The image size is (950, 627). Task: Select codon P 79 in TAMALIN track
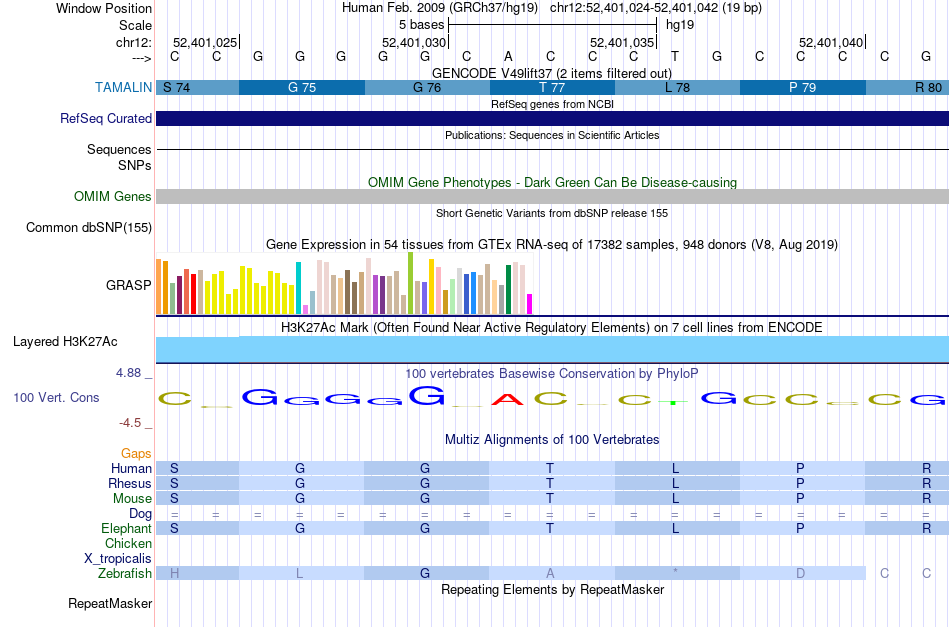tap(803, 87)
